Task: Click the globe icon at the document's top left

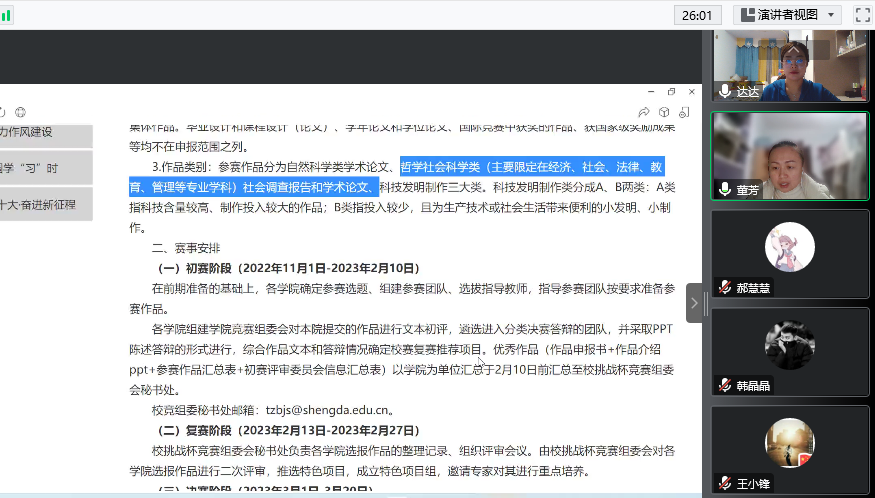Action: [20, 112]
